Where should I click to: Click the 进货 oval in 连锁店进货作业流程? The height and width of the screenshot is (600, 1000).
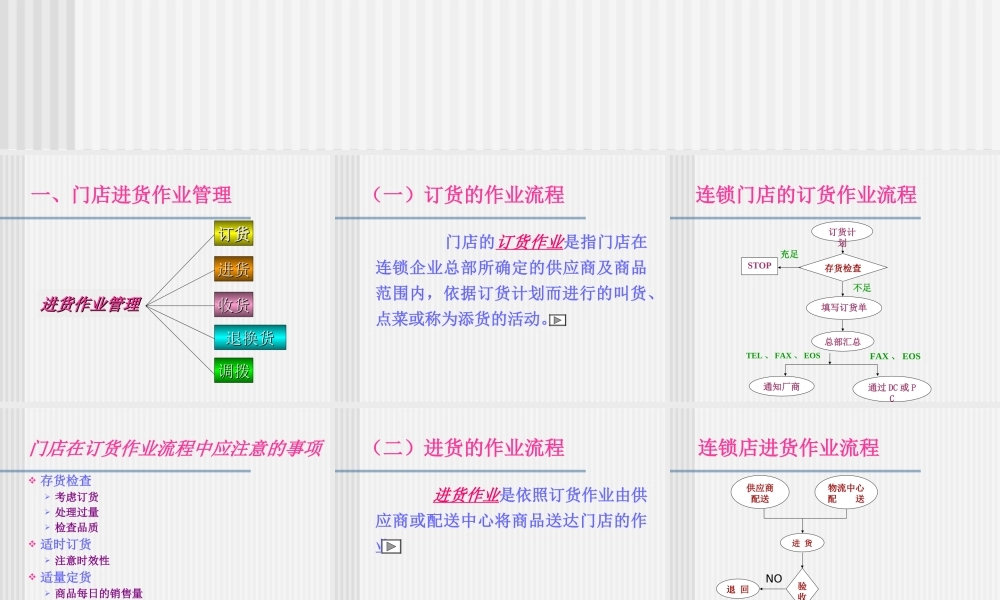(x=802, y=543)
